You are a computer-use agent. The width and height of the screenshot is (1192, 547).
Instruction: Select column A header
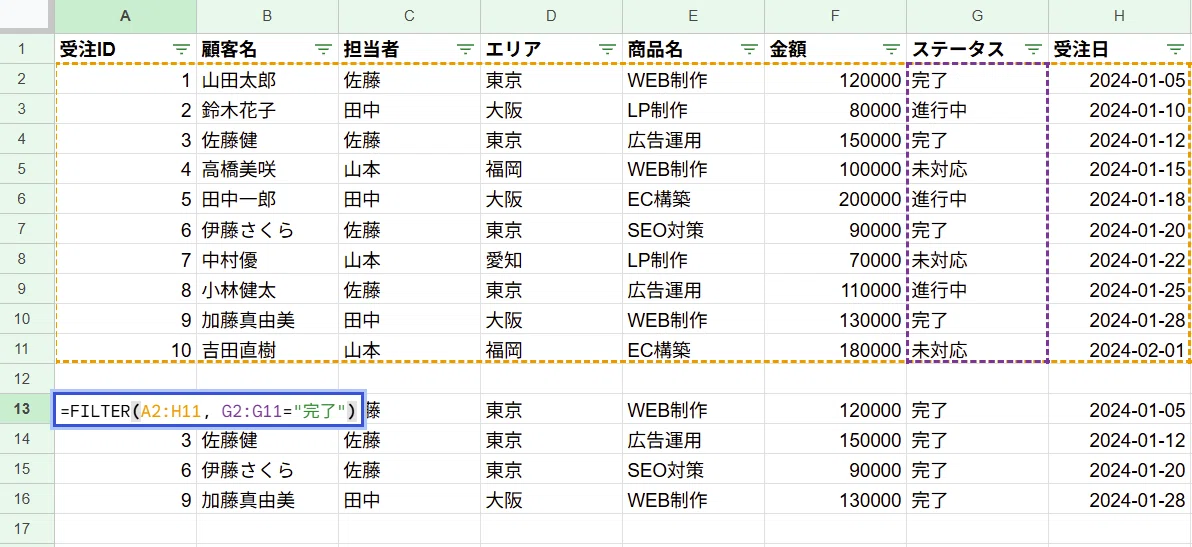(125, 16)
